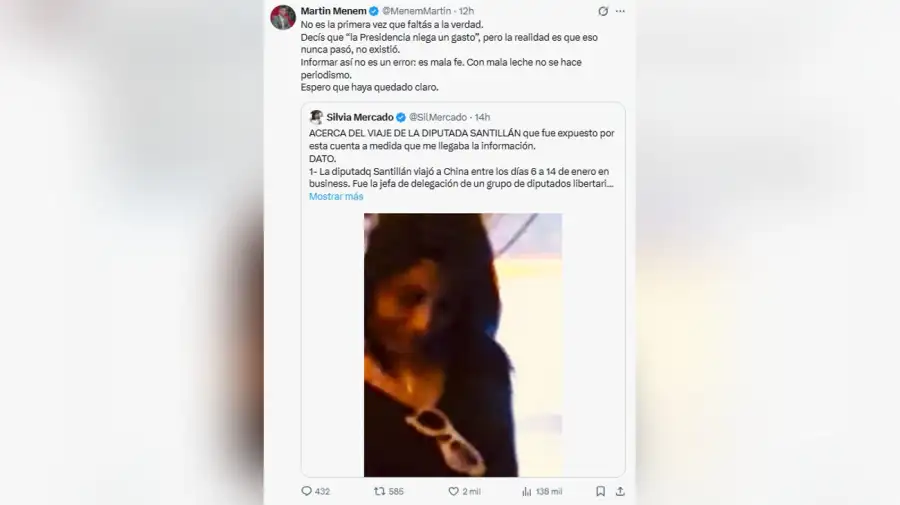Screen dimensions: 900x505
Task: Expand quoted tweet with Mostrar más
Action: (x=336, y=196)
